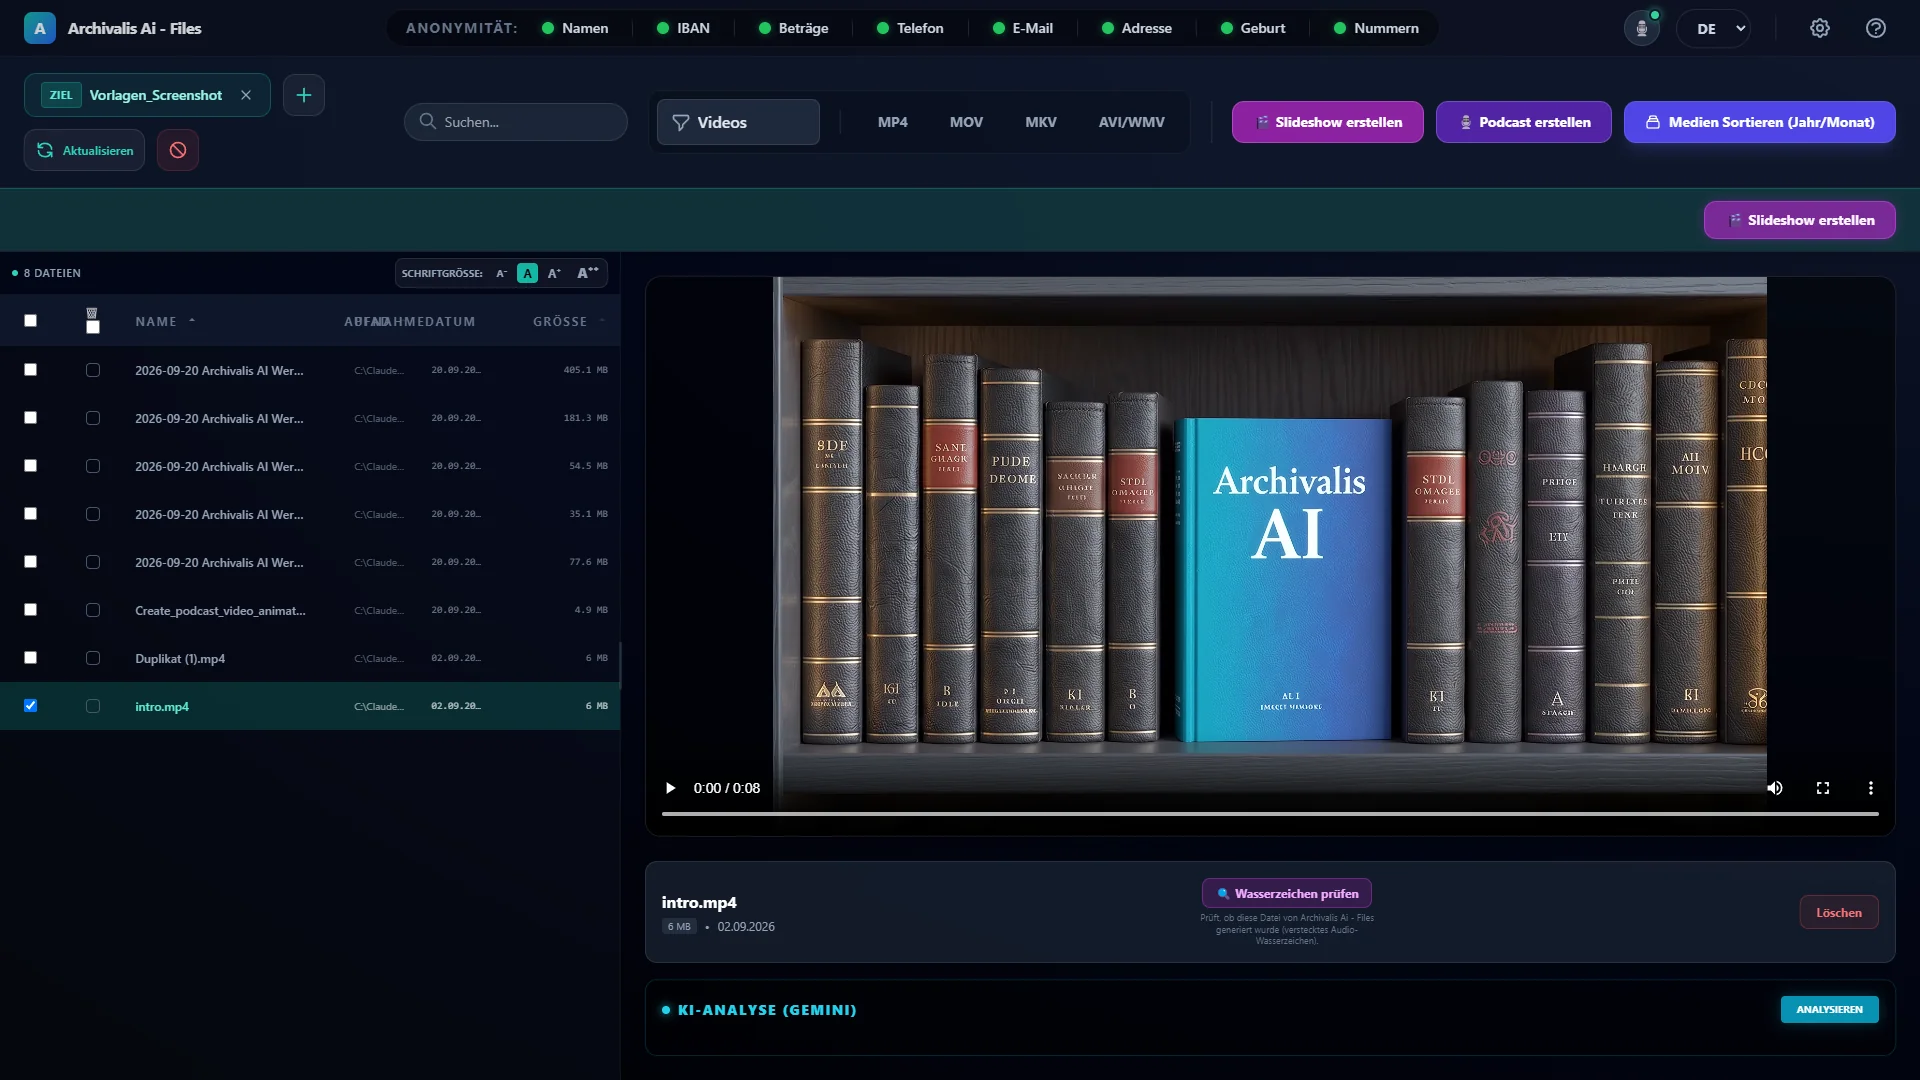Click the microphone icon in header
The width and height of the screenshot is (1920, 1080).
point(1641,28)
